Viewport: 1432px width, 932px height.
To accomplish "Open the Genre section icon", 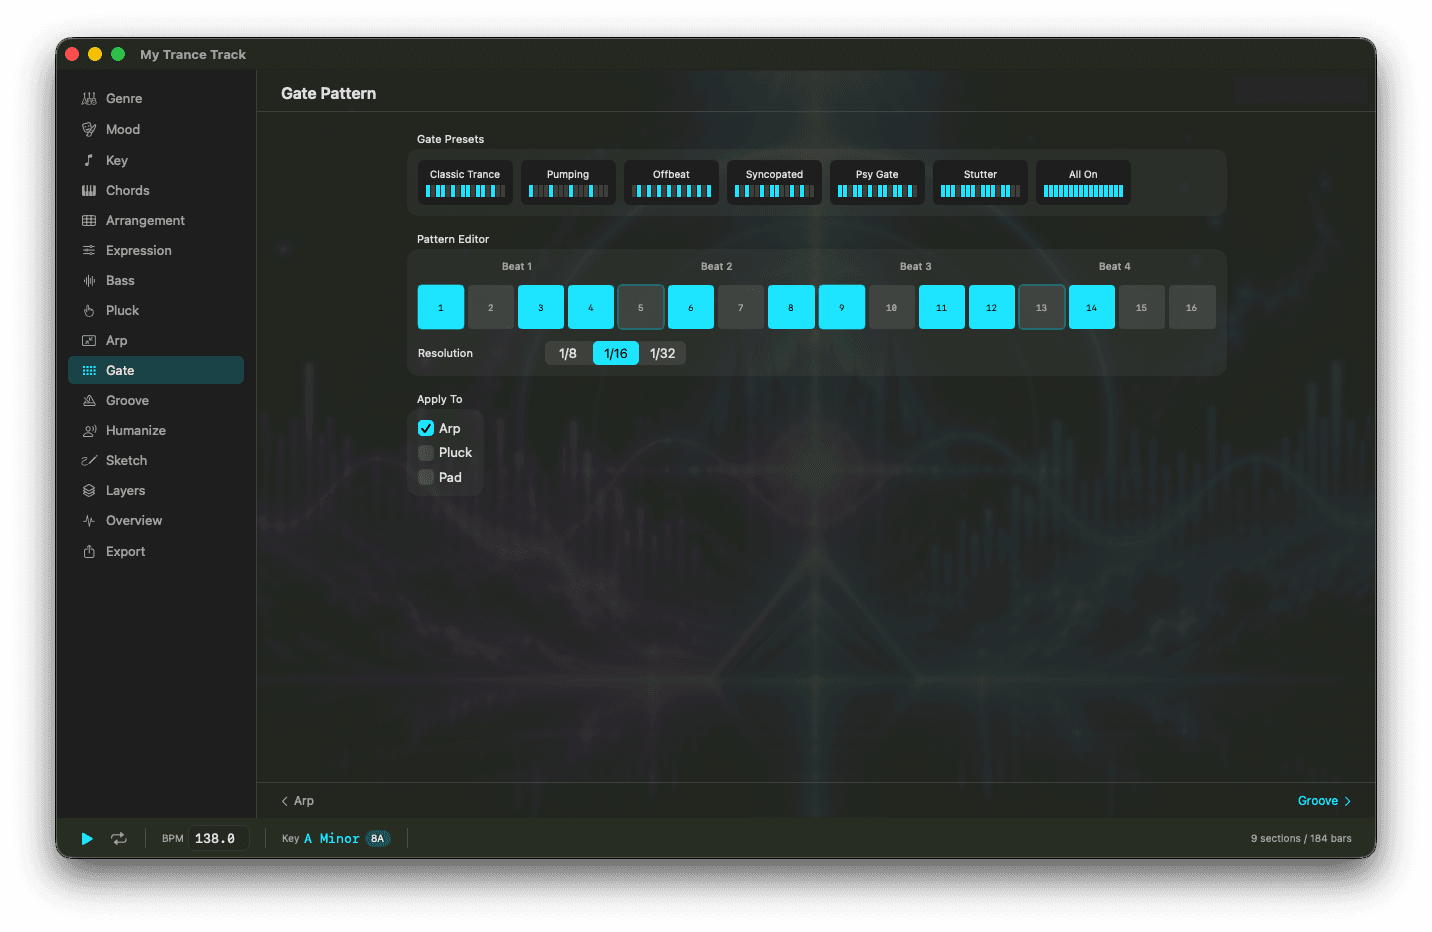I will [x=89, y=99].
